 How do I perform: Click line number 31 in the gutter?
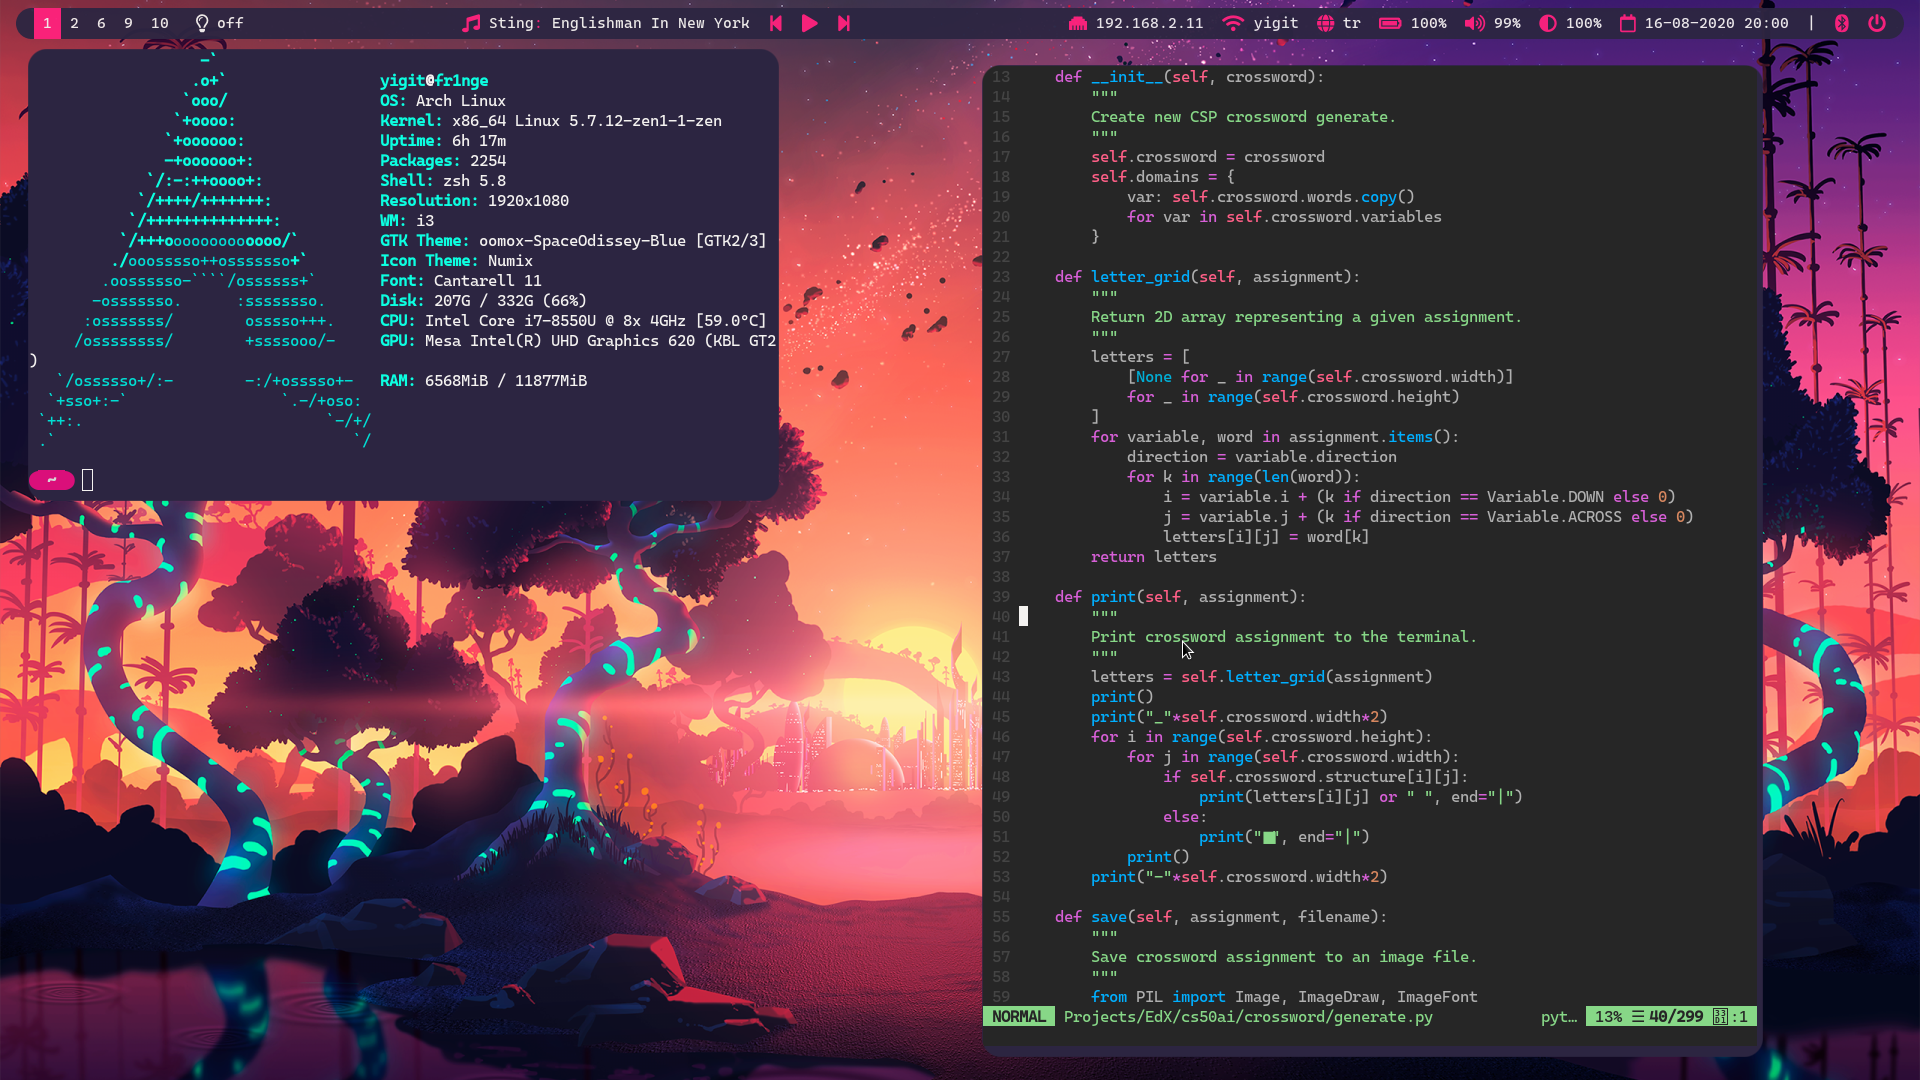(1001, 436)
